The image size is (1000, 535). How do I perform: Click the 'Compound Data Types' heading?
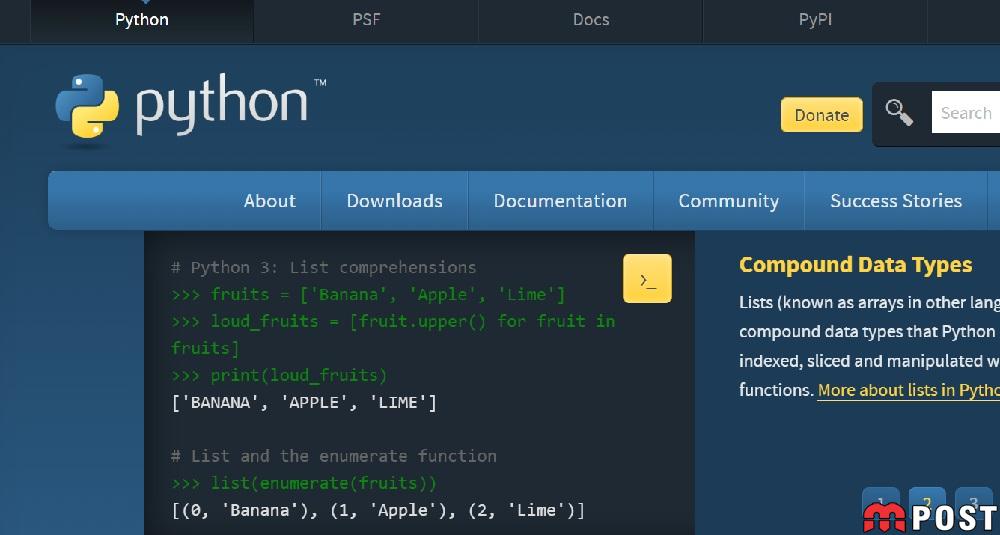[855, 265]
